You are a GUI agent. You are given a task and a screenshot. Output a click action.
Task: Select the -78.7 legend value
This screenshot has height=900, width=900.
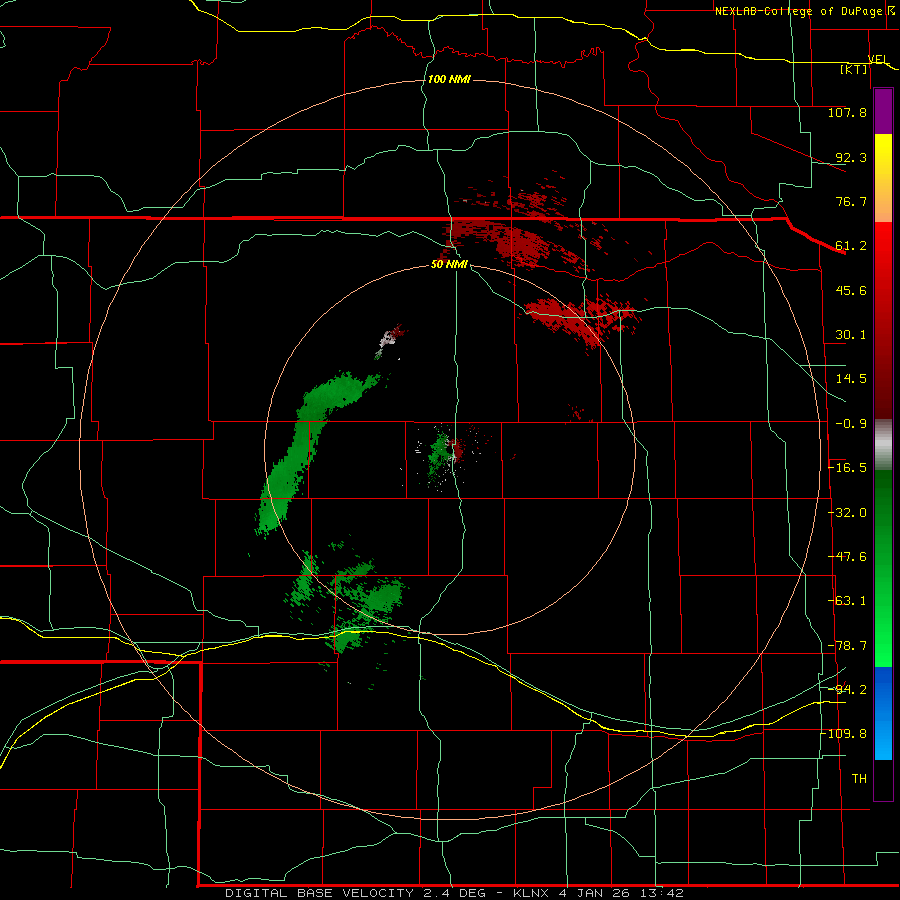click(847, 646)
